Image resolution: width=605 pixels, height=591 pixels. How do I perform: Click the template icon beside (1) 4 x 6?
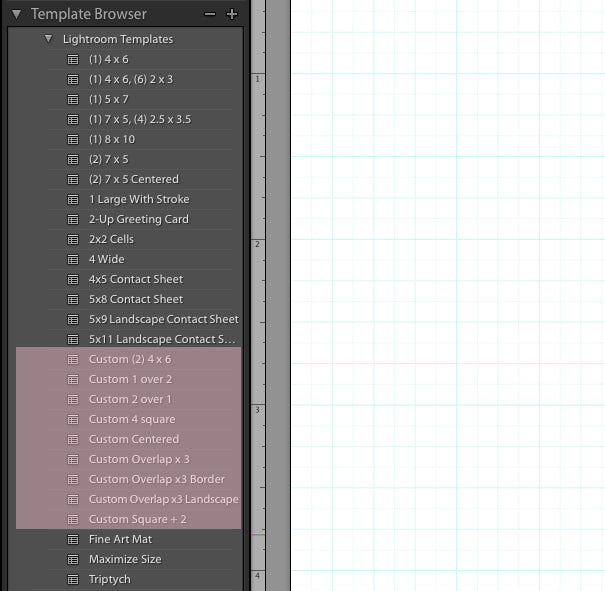tap(73, 59)
